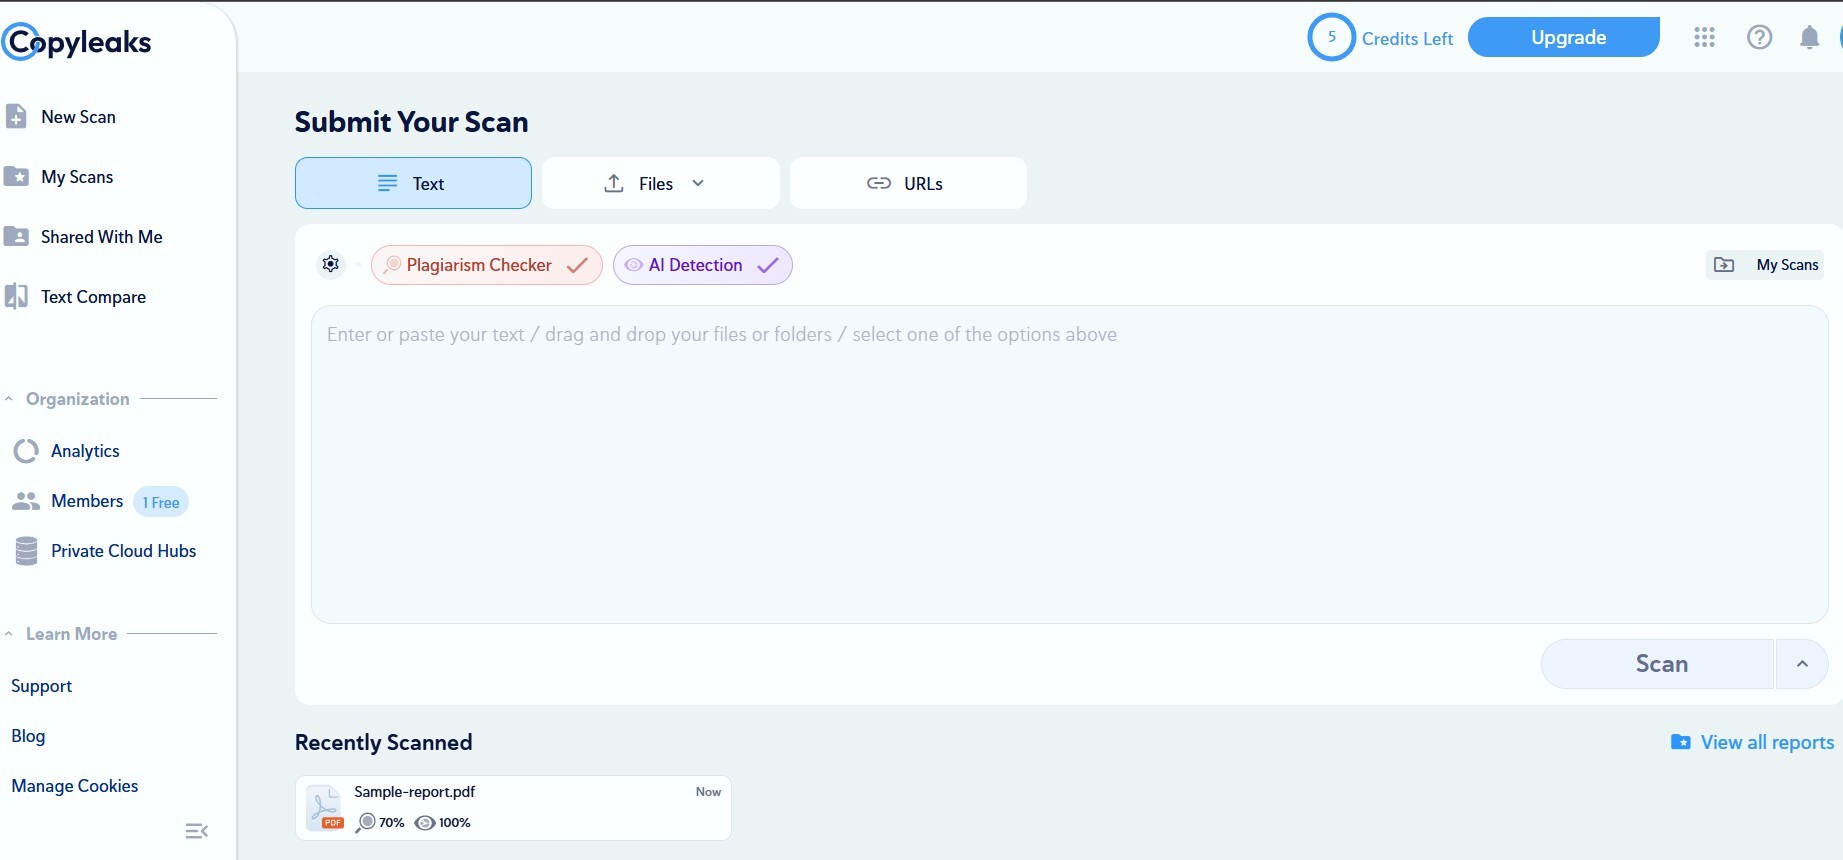This screenshot has width=1843, height=860.
Task: Open the apps grid icon
Action: pos(1705,37)
